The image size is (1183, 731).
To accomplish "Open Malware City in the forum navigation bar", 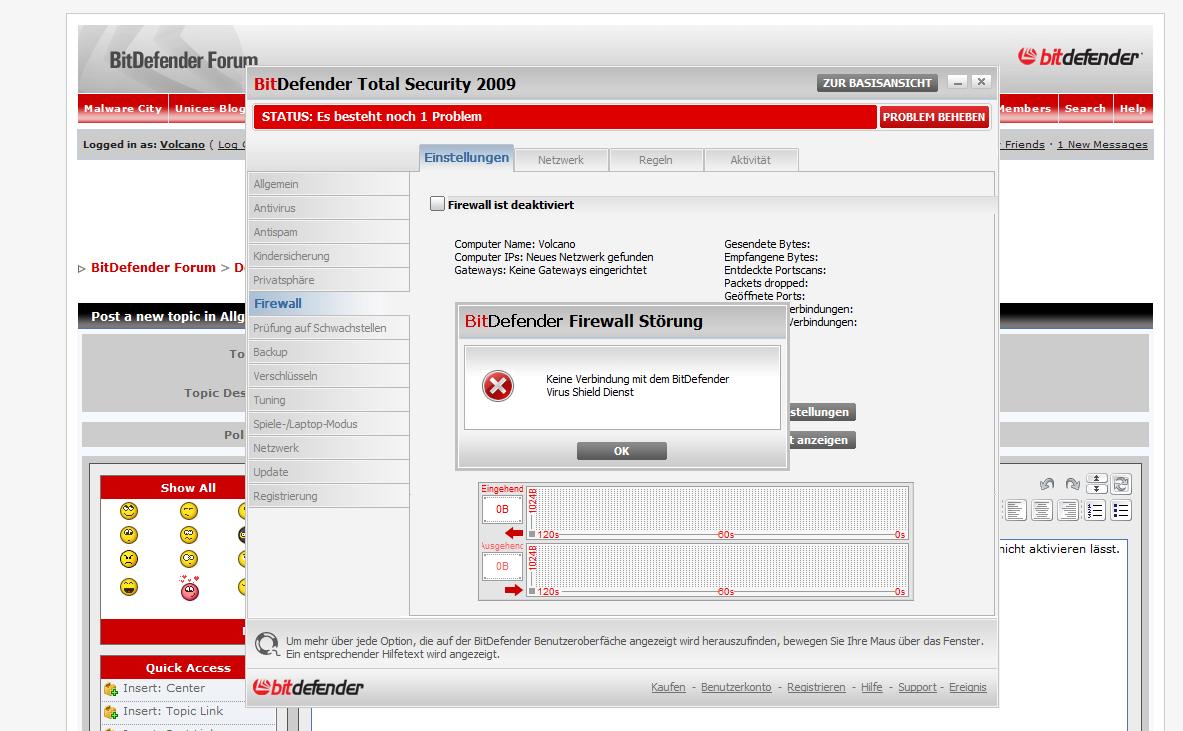I will click(x=123, y=109).
